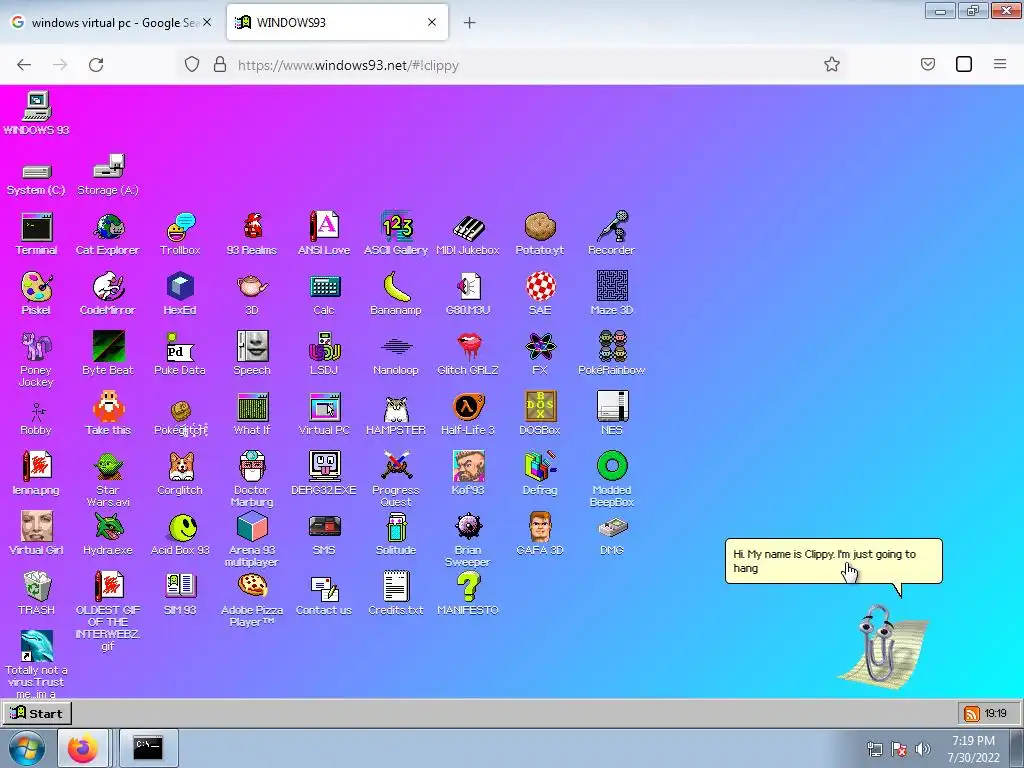Open Star Wars.avi Yoda icon
The height and width of the screenshot is (768, 1024).
108,467
